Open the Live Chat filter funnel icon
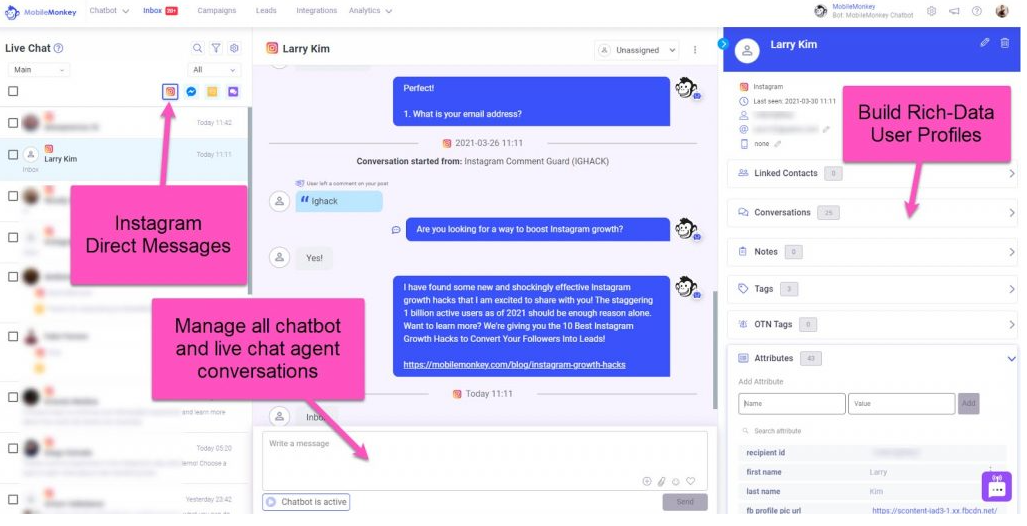The width and height of the screenshot is (1027, 526). (216, 48)
